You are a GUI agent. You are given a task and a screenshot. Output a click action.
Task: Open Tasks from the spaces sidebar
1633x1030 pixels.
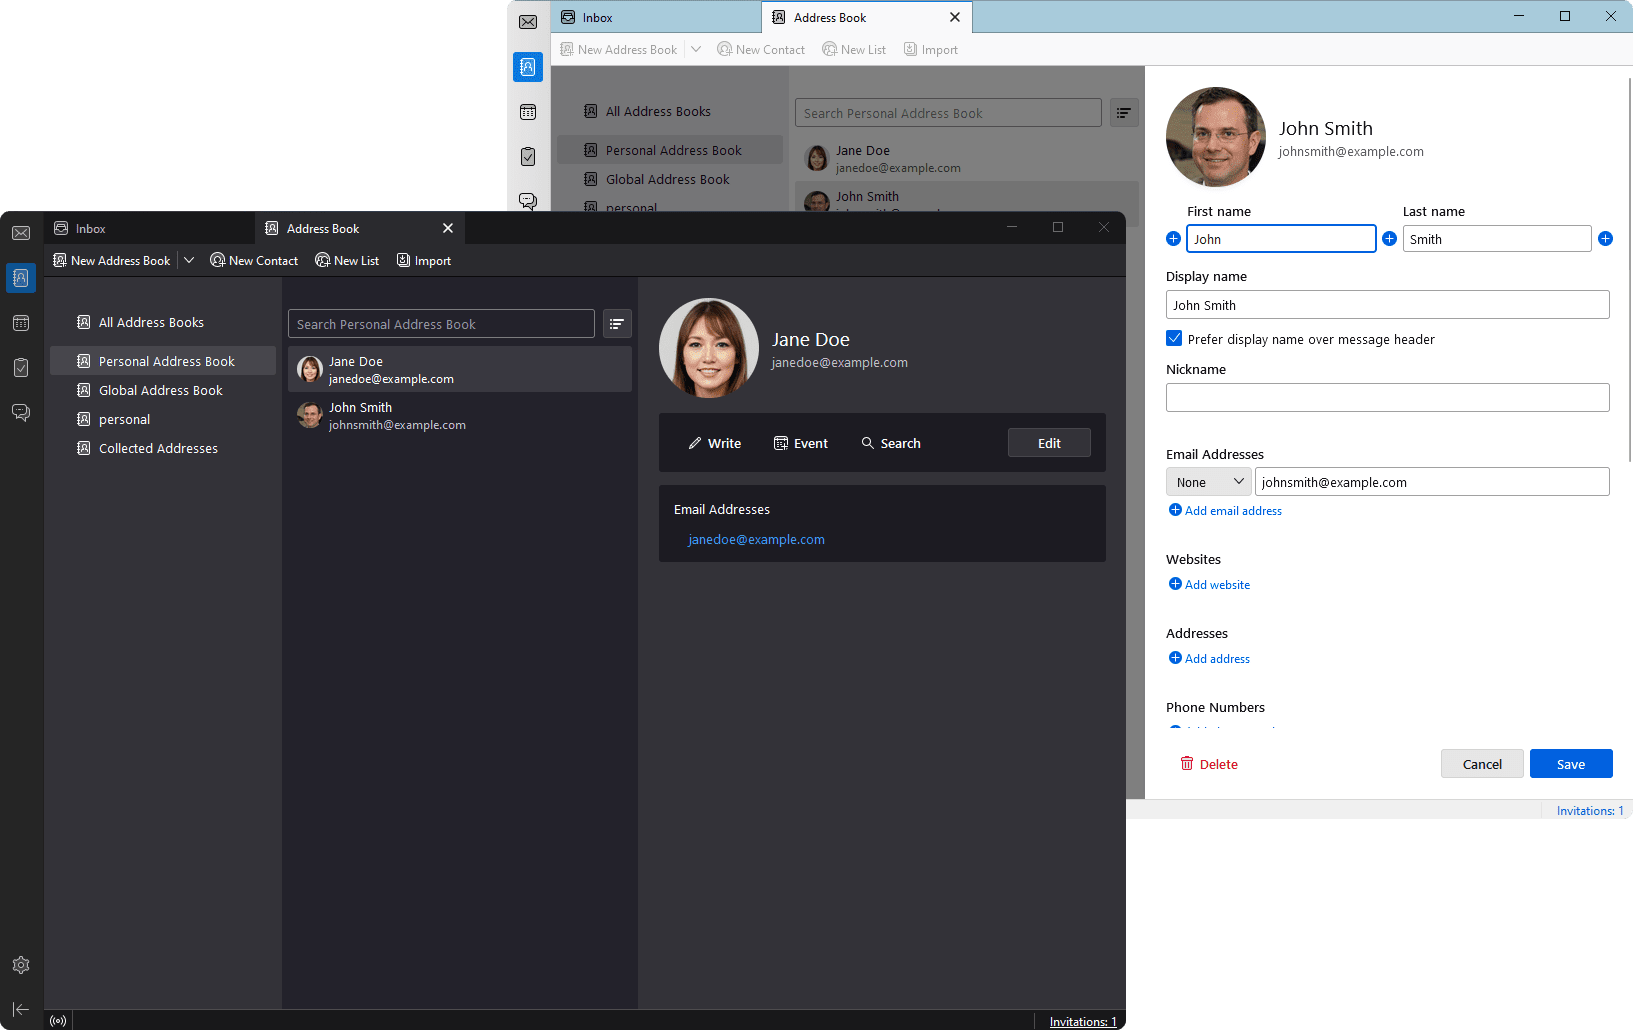[x=21, y=367]
